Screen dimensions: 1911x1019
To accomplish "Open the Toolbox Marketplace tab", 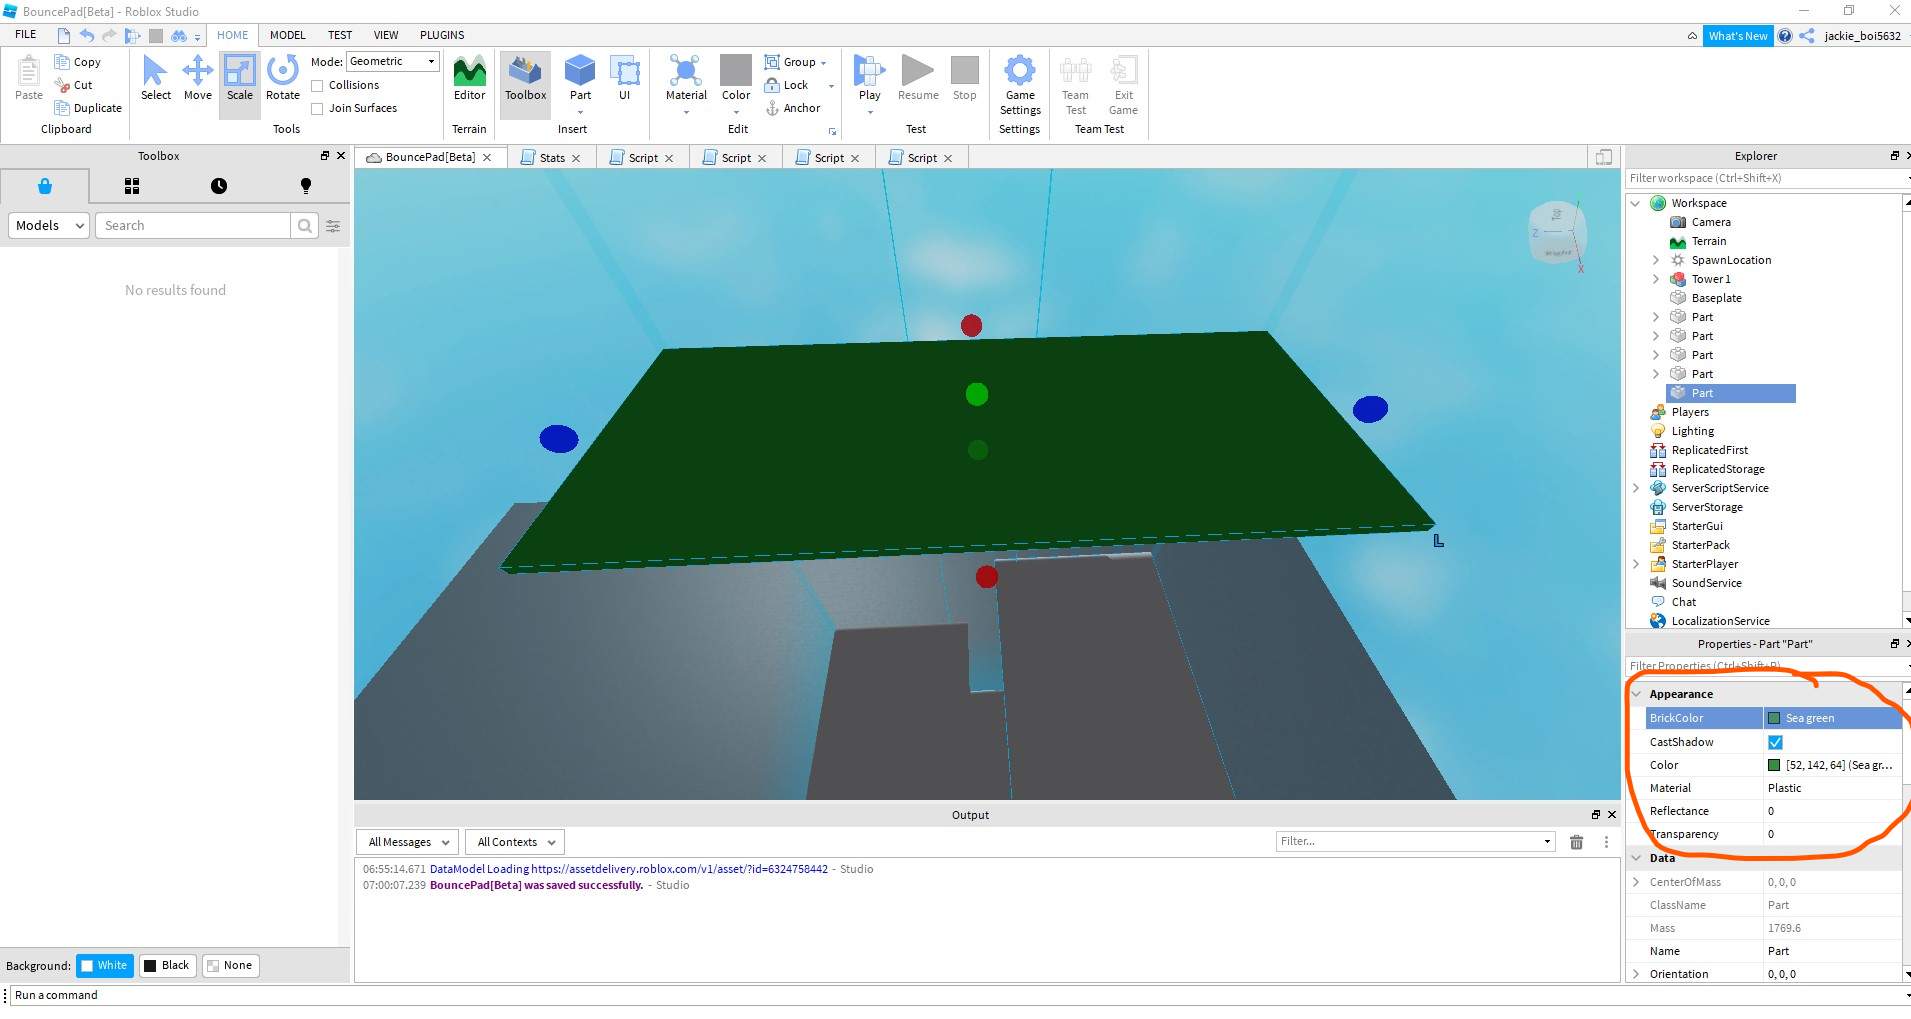I will pos(45,186).
